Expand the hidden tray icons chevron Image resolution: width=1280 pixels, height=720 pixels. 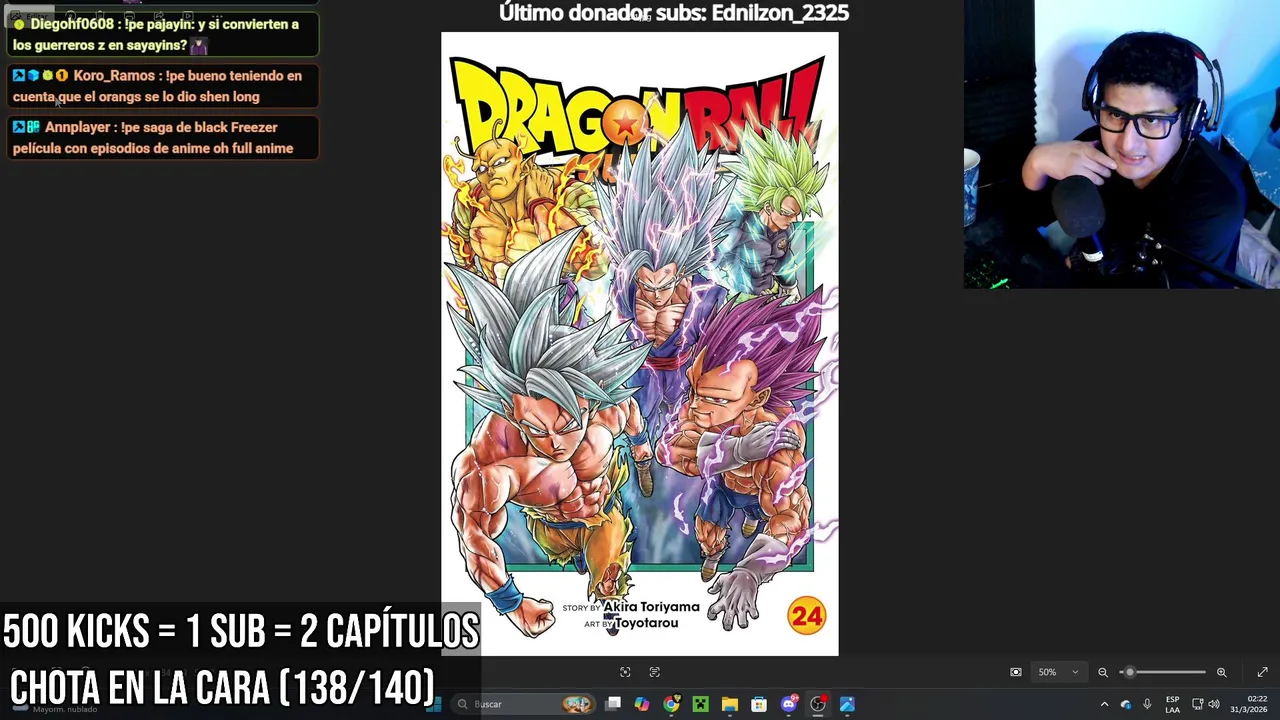pyautogui.click(x=1104, y=704)
